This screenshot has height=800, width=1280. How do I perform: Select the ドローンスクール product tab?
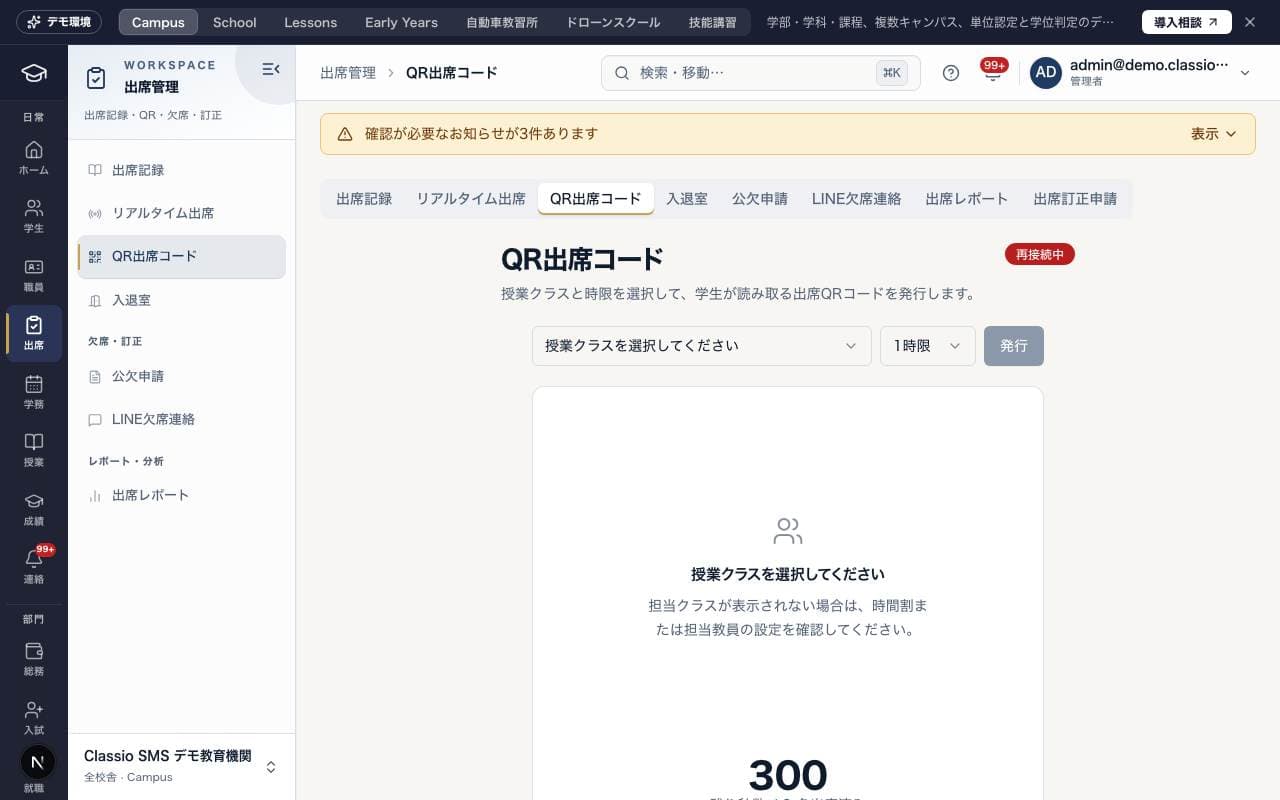click(613, 22)
